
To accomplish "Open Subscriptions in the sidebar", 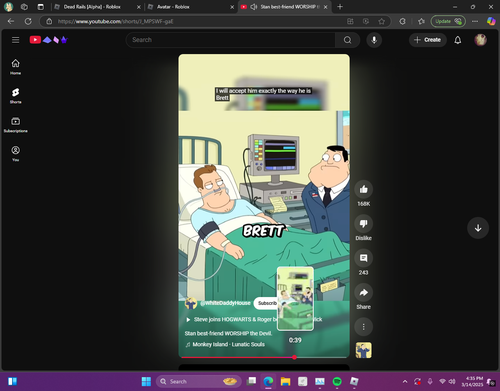I will pos(15,125).
